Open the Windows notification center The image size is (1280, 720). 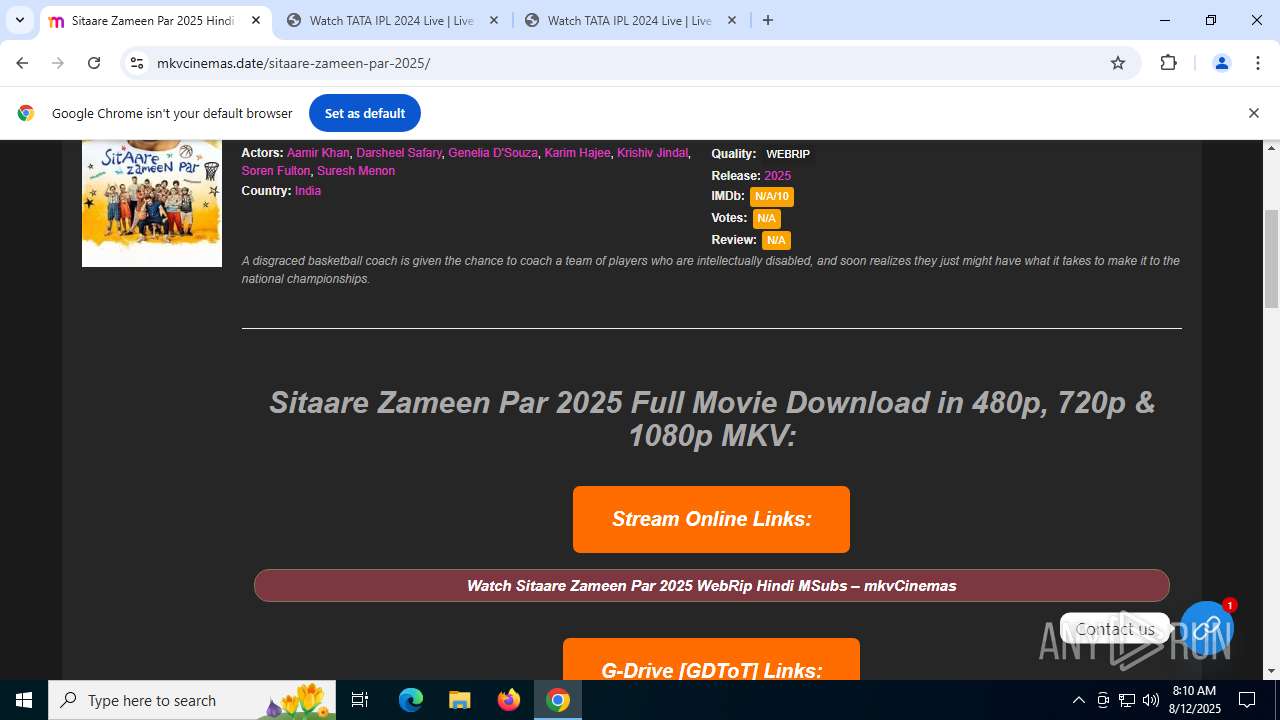(x=1247, y=700)
